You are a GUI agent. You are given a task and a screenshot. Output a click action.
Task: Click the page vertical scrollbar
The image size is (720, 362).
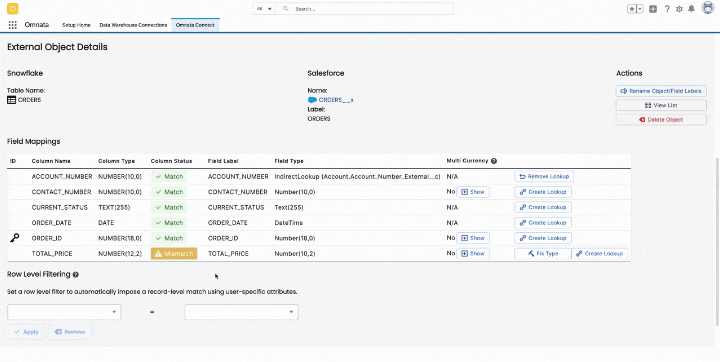click(717, 241)
